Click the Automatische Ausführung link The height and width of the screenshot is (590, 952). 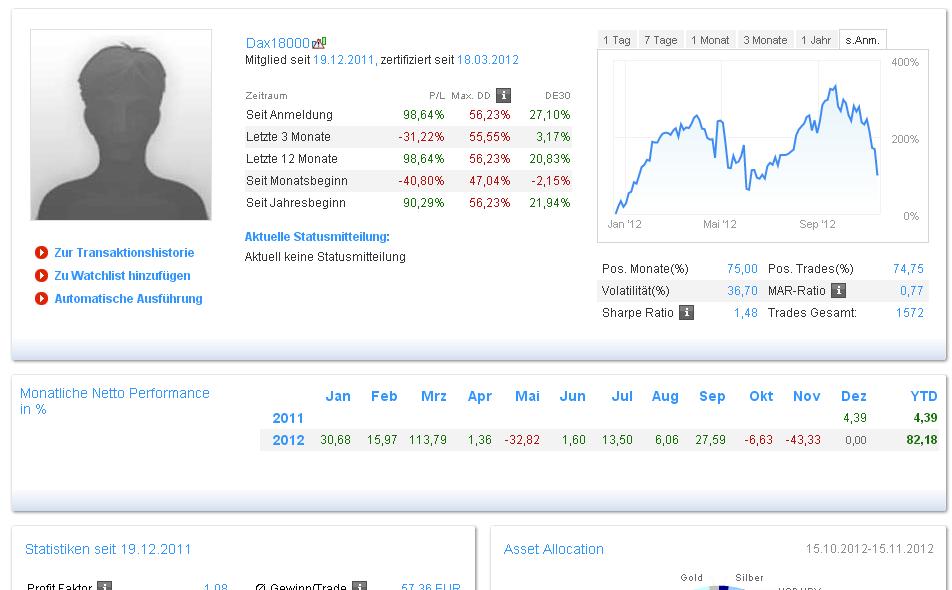point(128,299)
